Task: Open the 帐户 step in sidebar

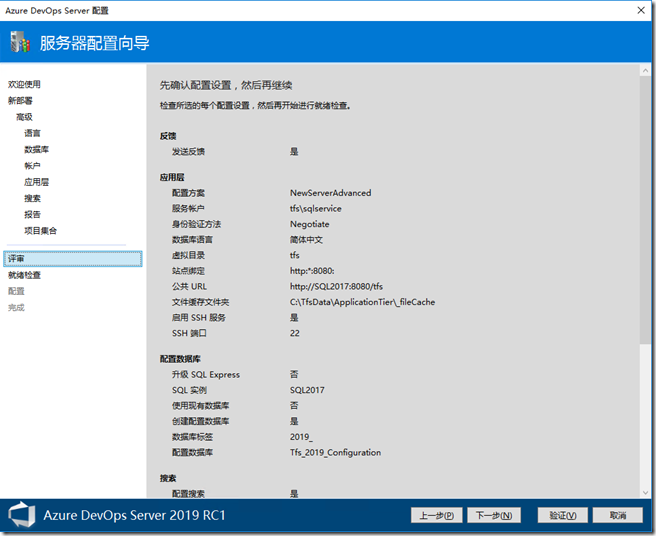Action: pos(32,166)
